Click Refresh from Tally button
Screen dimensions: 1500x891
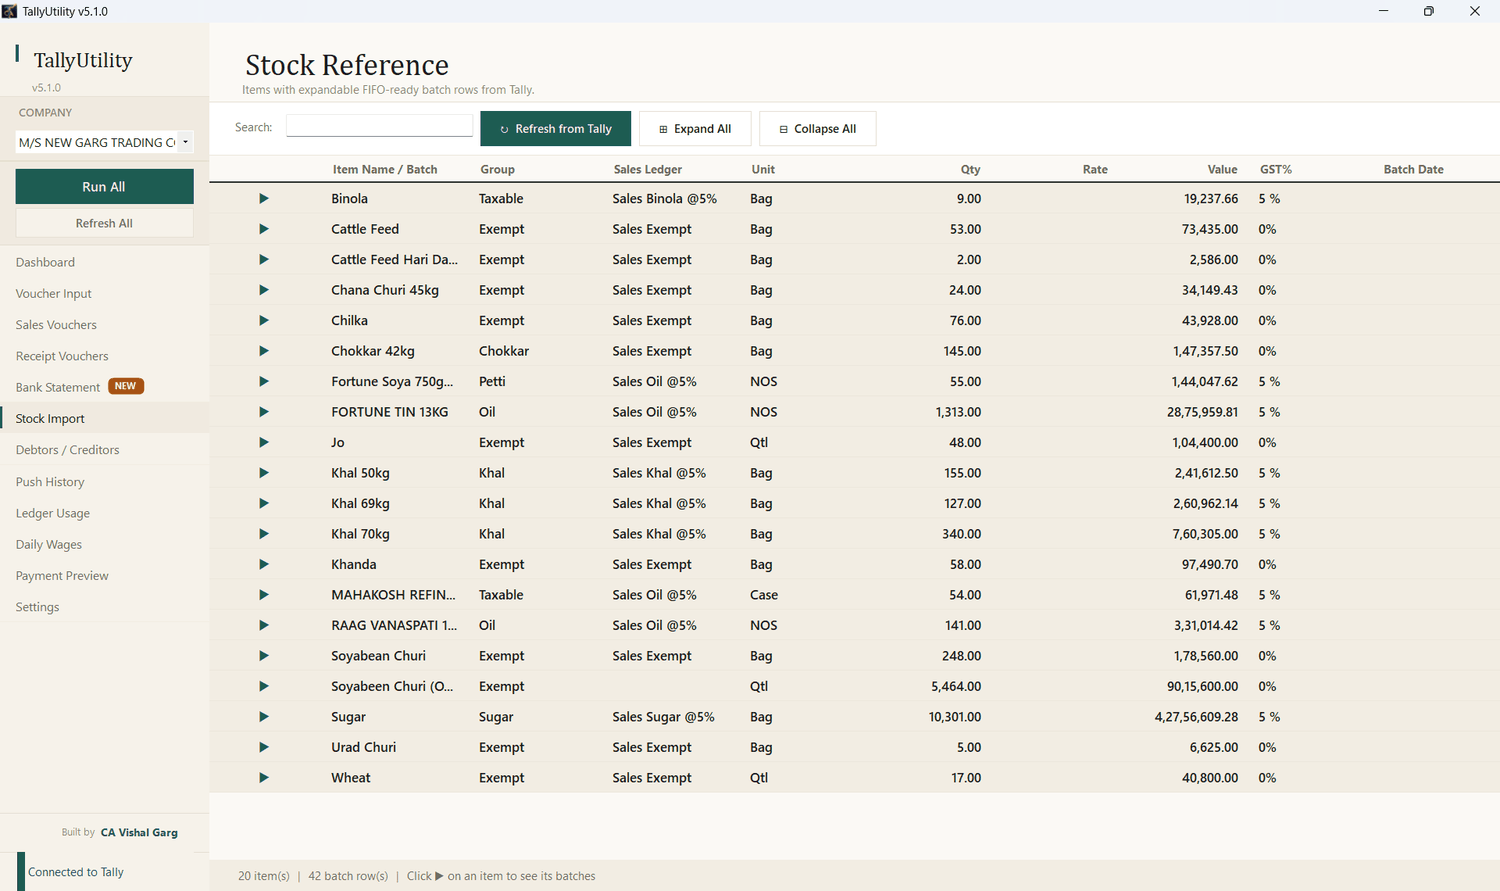[556, 129]
